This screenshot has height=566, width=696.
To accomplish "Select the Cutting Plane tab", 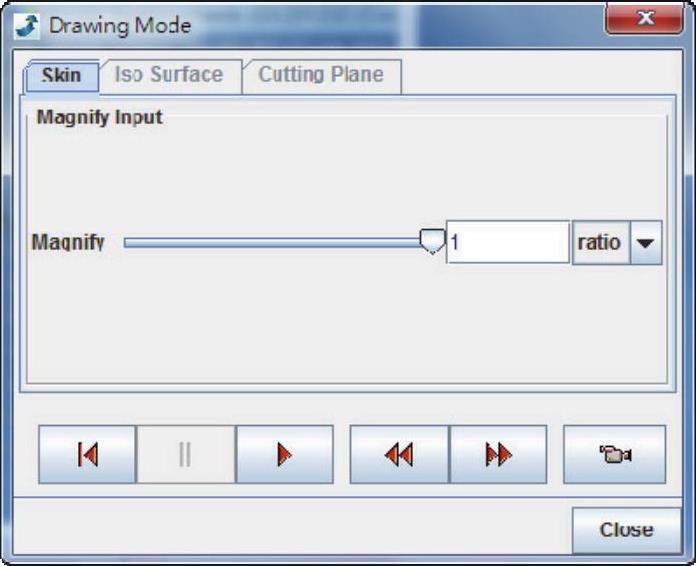I will [x=320, y=75].
